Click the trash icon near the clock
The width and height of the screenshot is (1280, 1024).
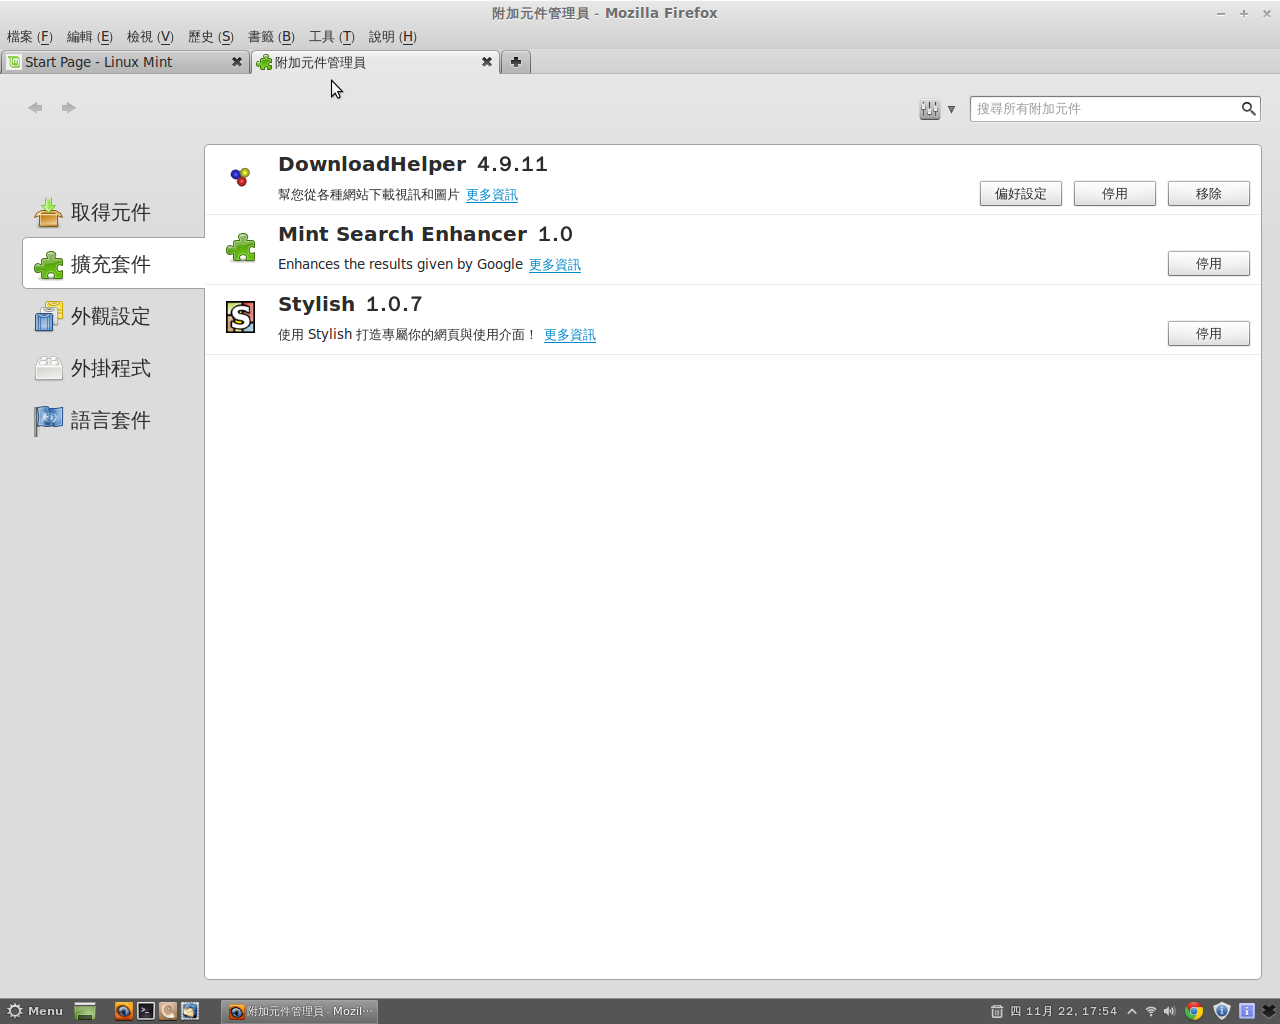click(997, 1011)
